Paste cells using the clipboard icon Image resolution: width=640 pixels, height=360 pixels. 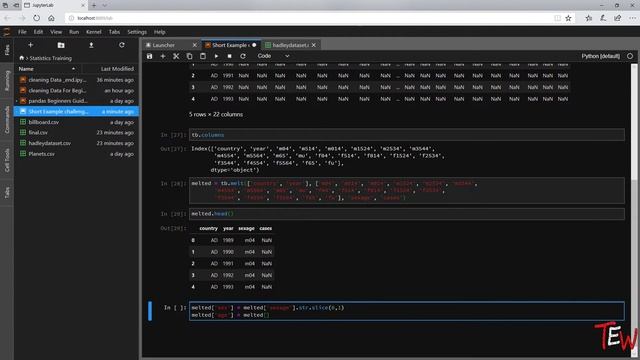(203, 56)
